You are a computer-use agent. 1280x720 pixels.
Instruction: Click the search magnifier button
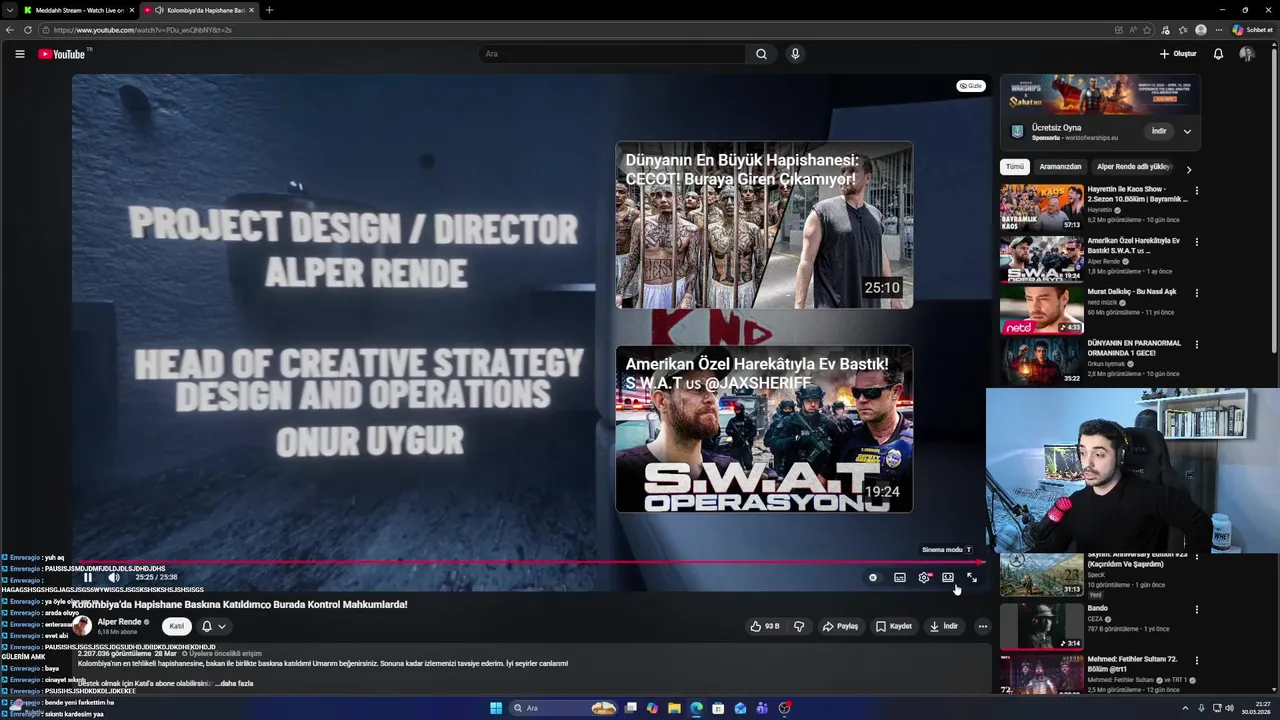(761, 54)
